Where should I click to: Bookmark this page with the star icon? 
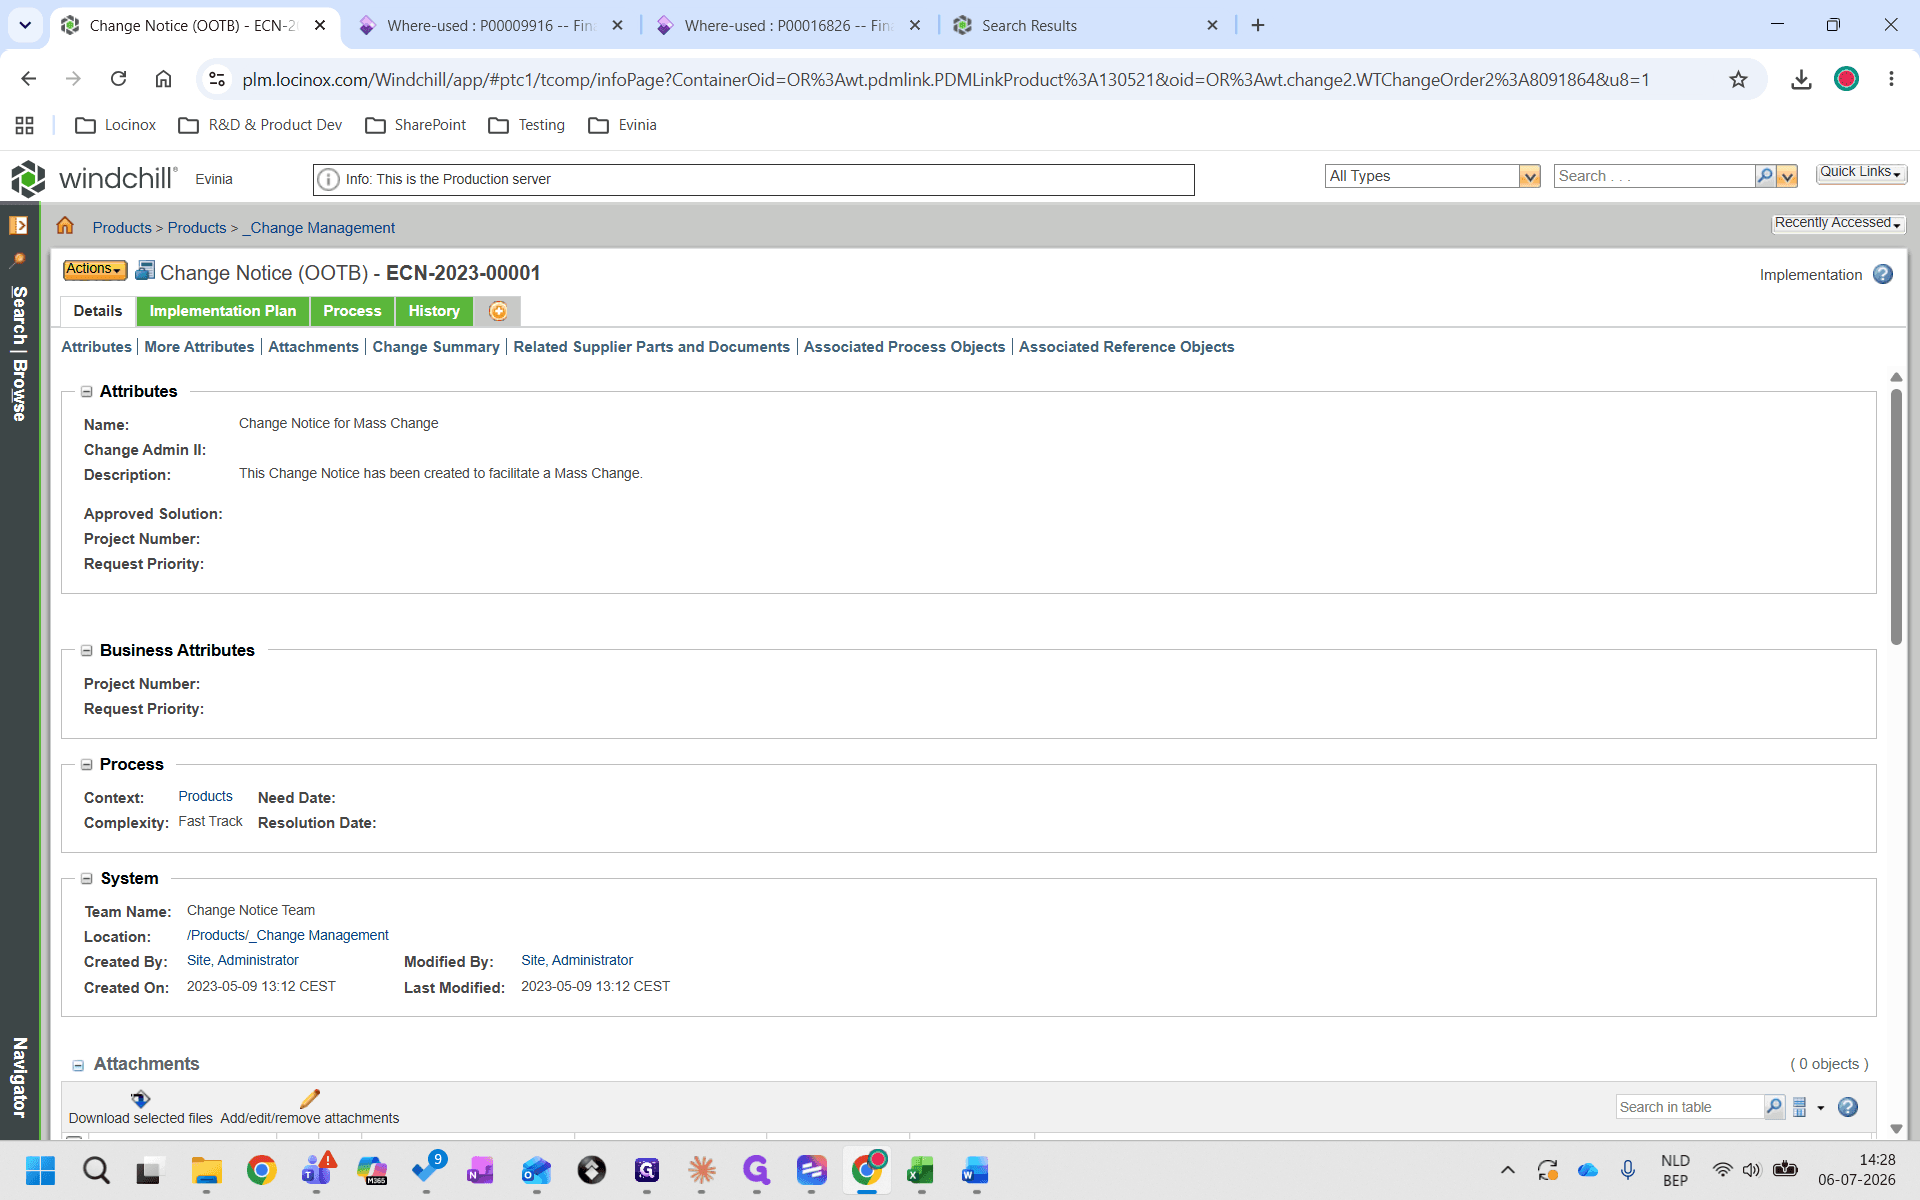point(1738,79)
